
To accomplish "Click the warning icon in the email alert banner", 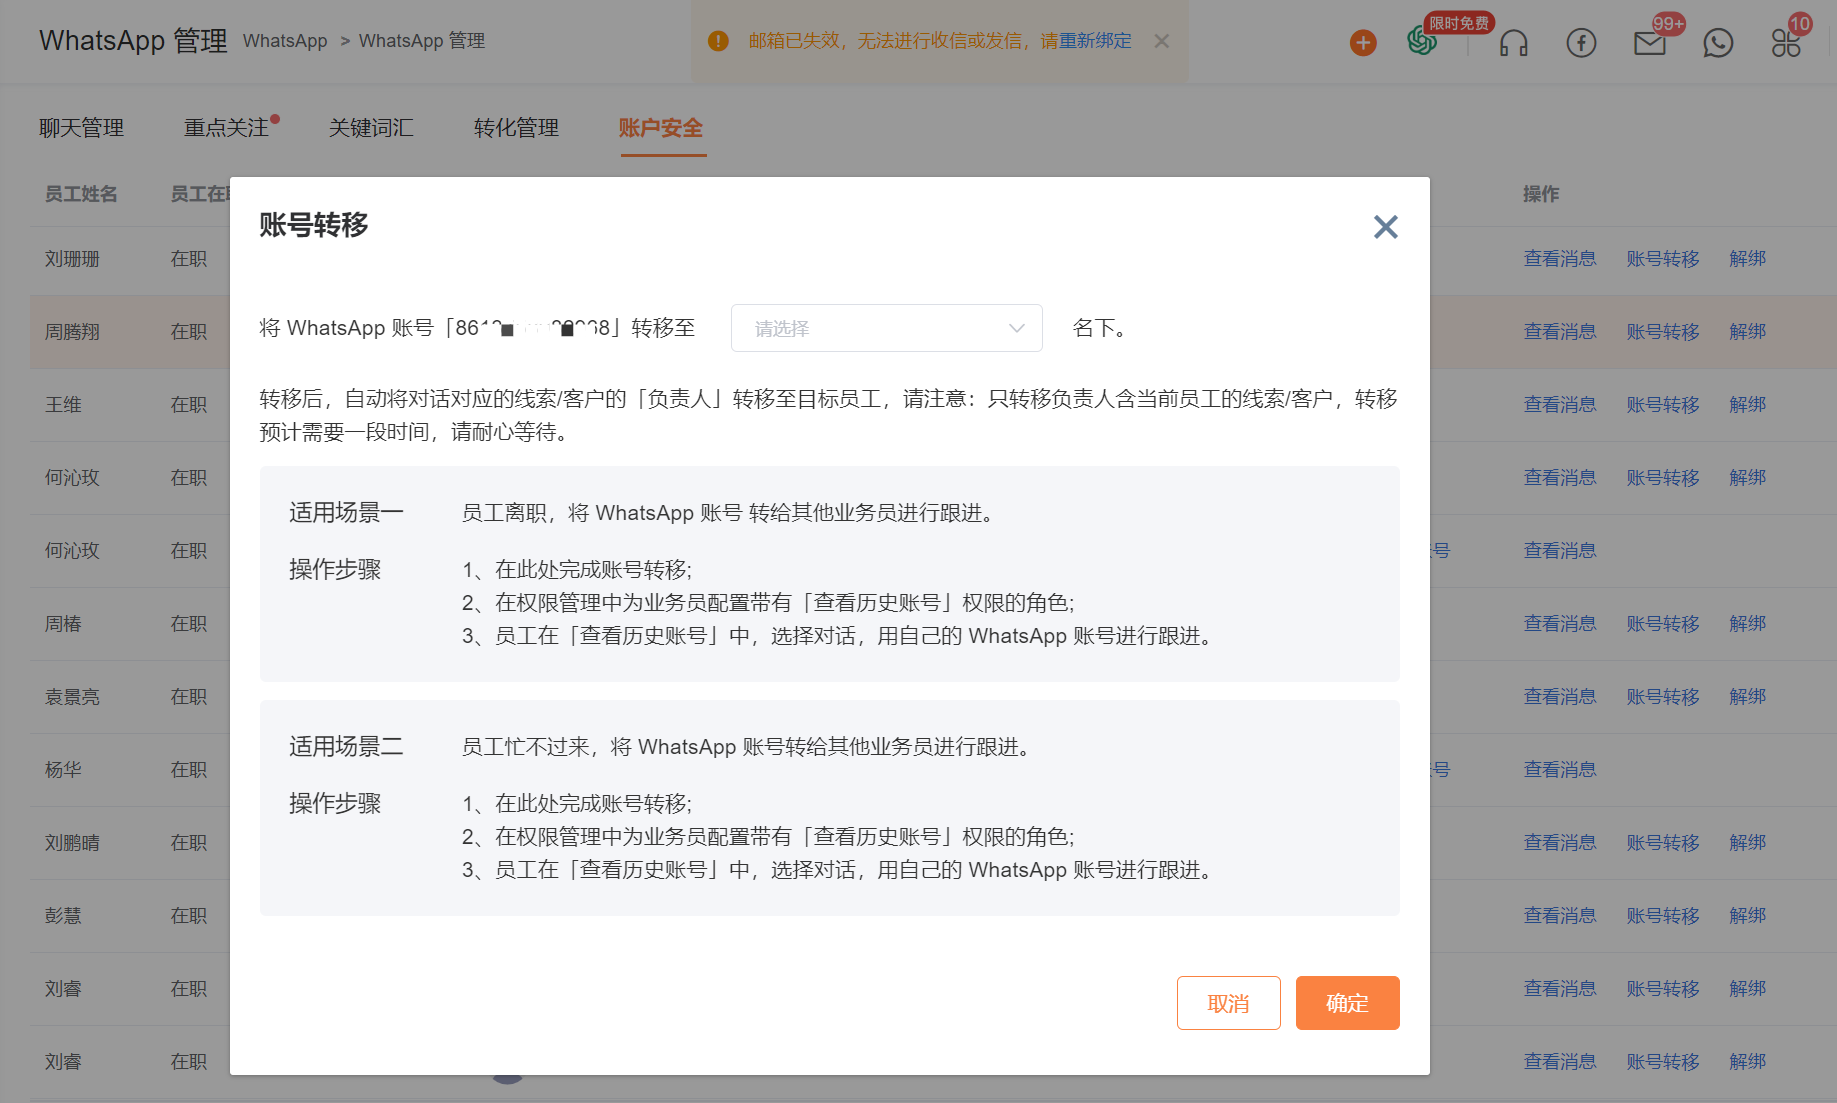I will click(718, 41).
